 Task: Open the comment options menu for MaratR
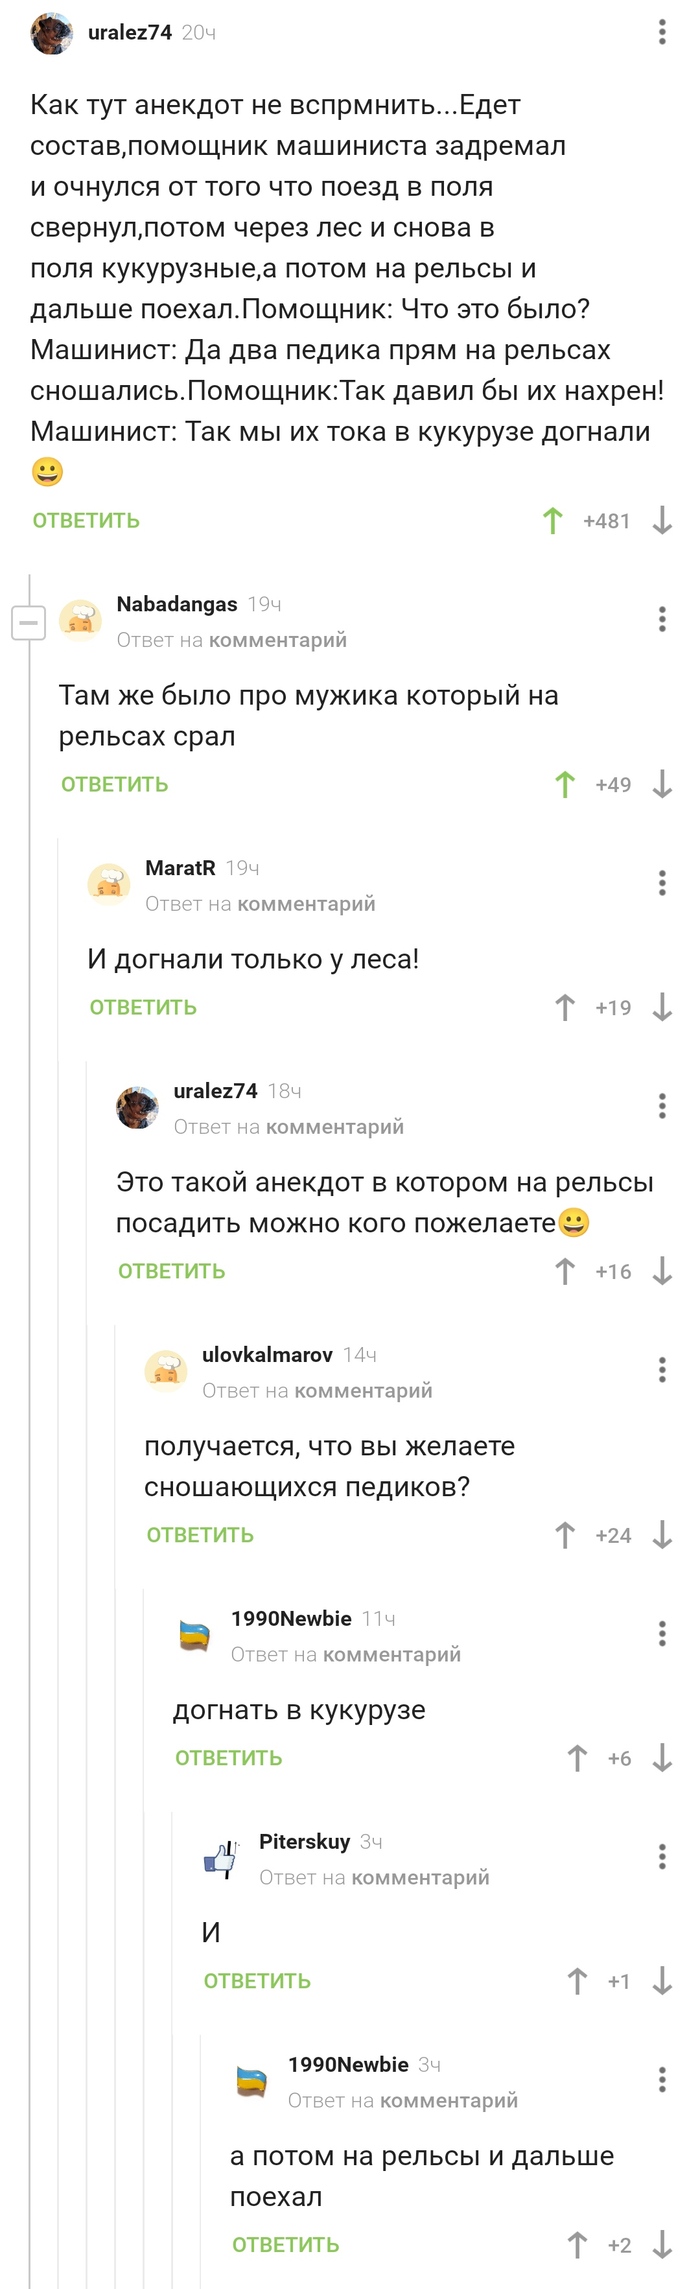click(x=660, y=883)
